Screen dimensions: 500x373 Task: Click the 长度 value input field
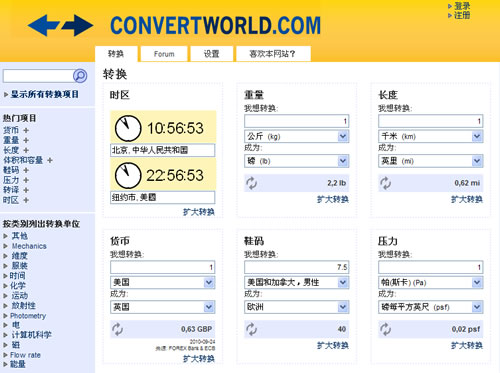pyautogui.click(x=431, y=121)
